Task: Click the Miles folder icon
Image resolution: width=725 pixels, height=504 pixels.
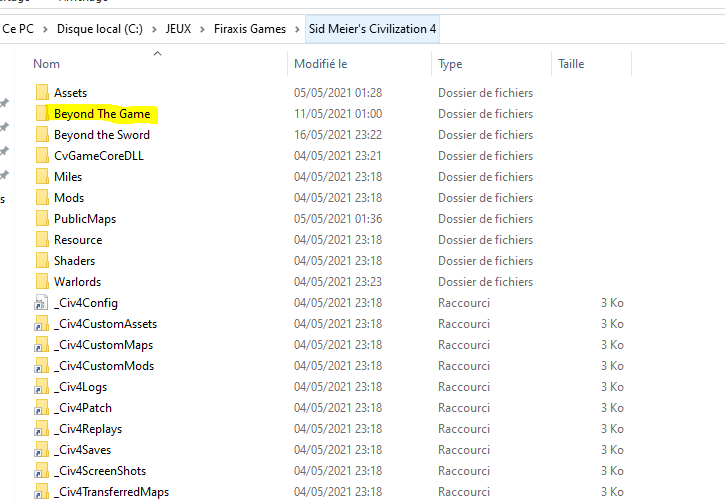Action: [x=42, y=177]
